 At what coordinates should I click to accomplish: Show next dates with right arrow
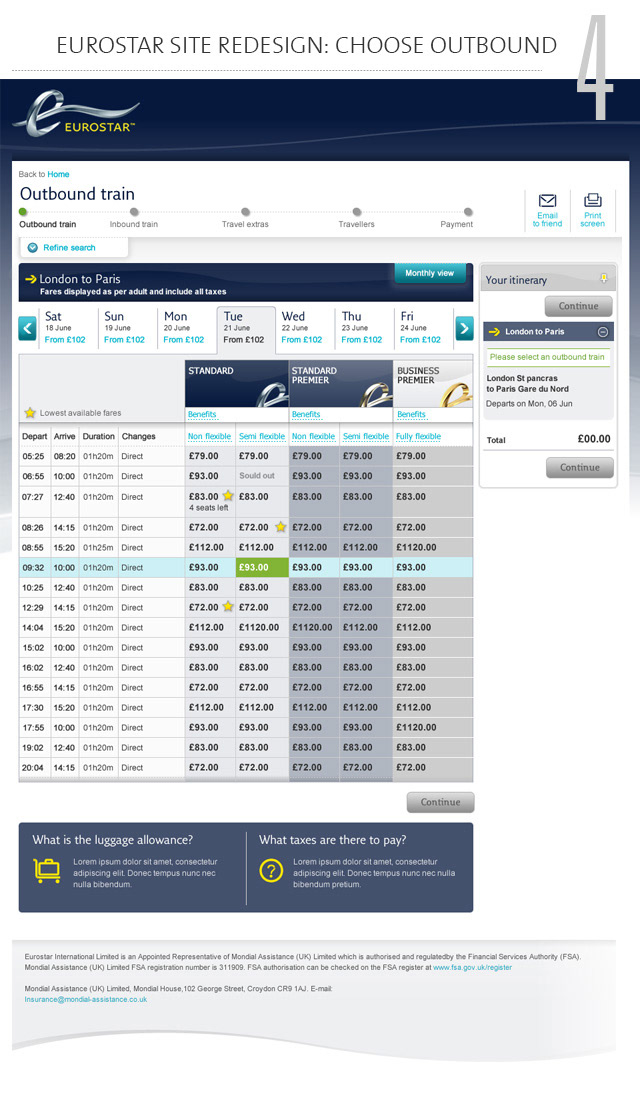click(x=464, y=328)
